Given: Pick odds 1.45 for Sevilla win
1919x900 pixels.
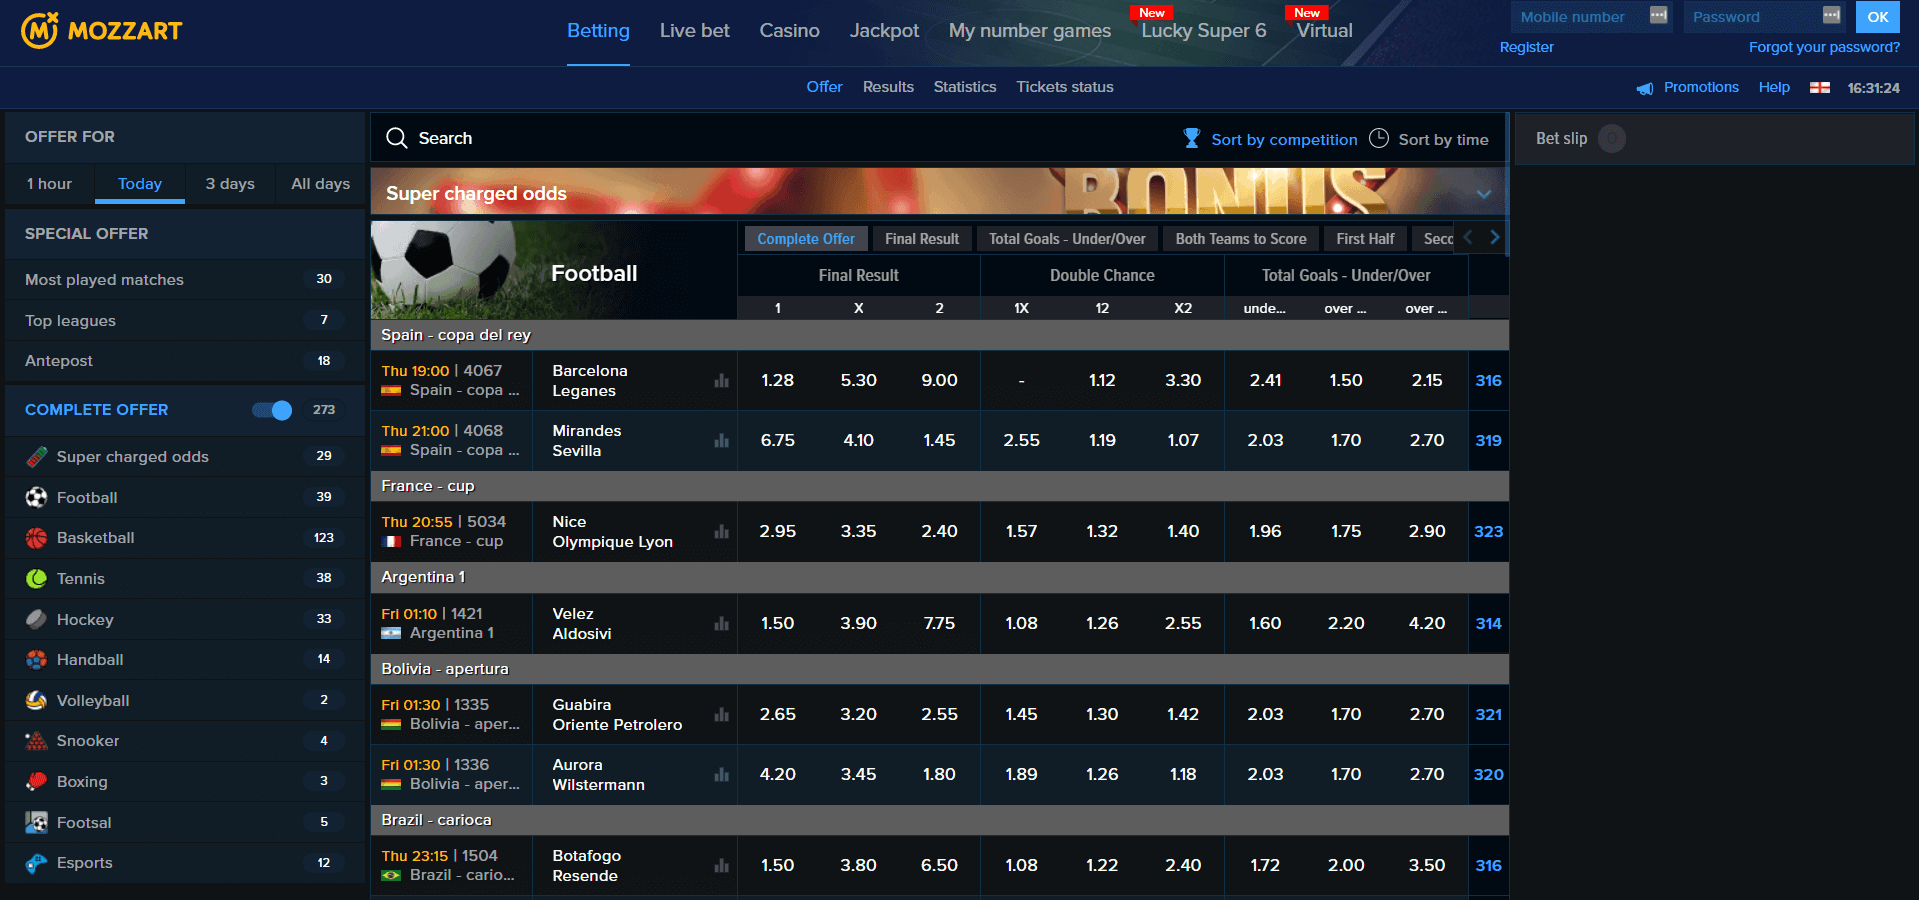Looking at the screenshot, I should point(939,440).
